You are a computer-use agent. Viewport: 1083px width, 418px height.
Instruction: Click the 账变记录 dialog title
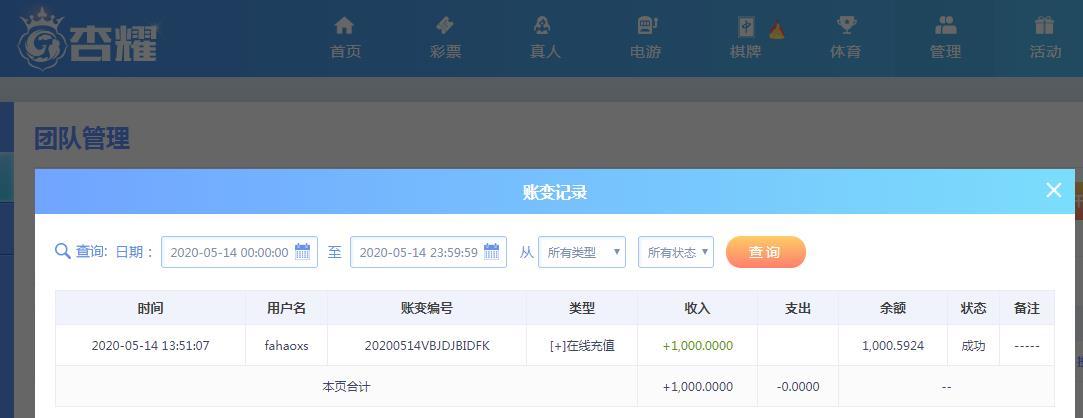pos(555,192)
